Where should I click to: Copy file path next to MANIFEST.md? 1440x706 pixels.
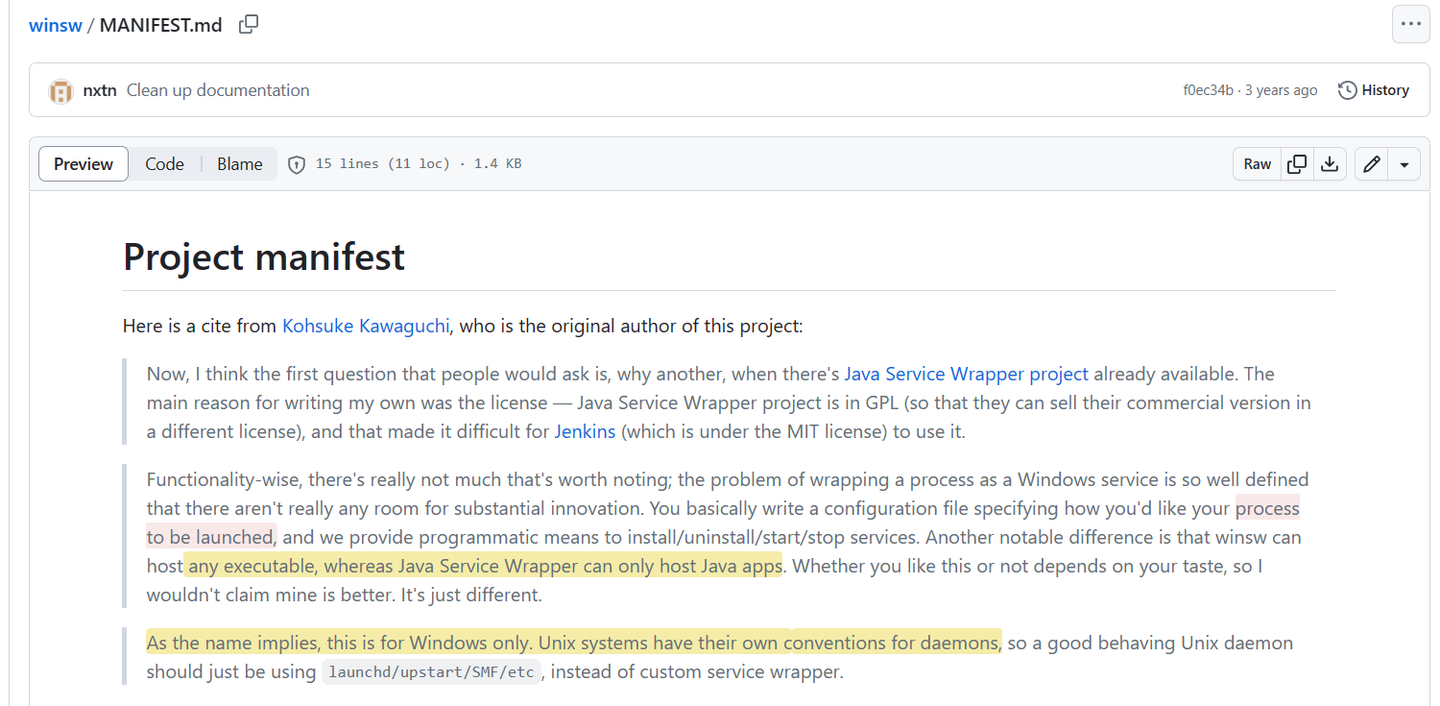(x=249, y=25)
